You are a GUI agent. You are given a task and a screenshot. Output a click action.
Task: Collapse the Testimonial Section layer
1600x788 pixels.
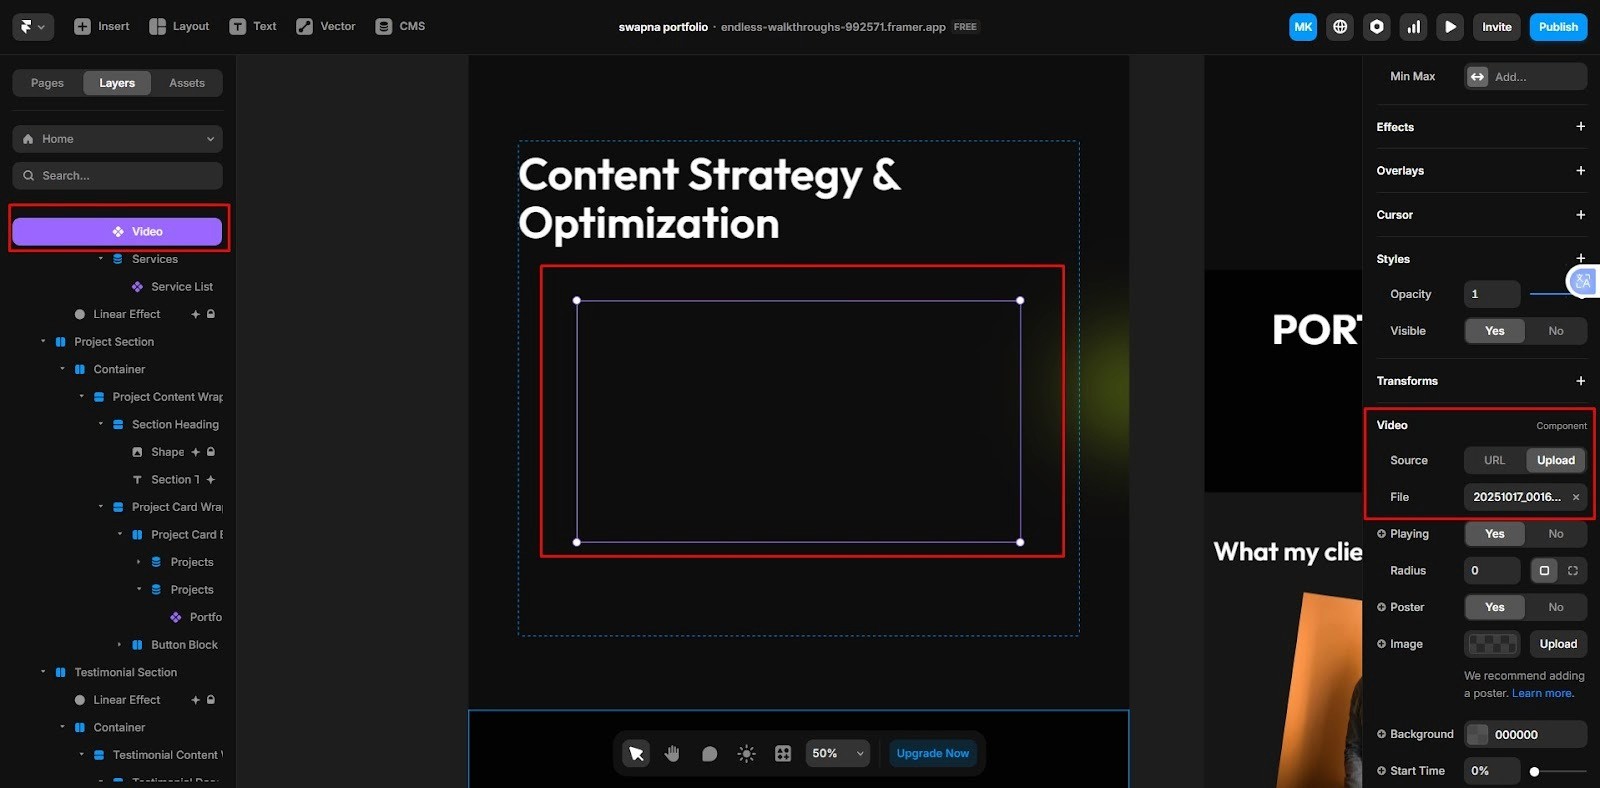[x=43, y=672]
